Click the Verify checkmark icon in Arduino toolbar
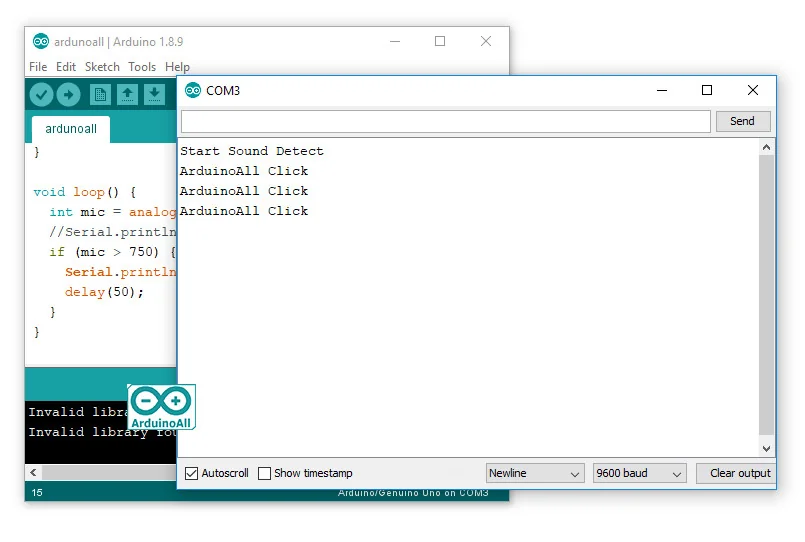The image size is (805, 542). [x=42, y=94]
